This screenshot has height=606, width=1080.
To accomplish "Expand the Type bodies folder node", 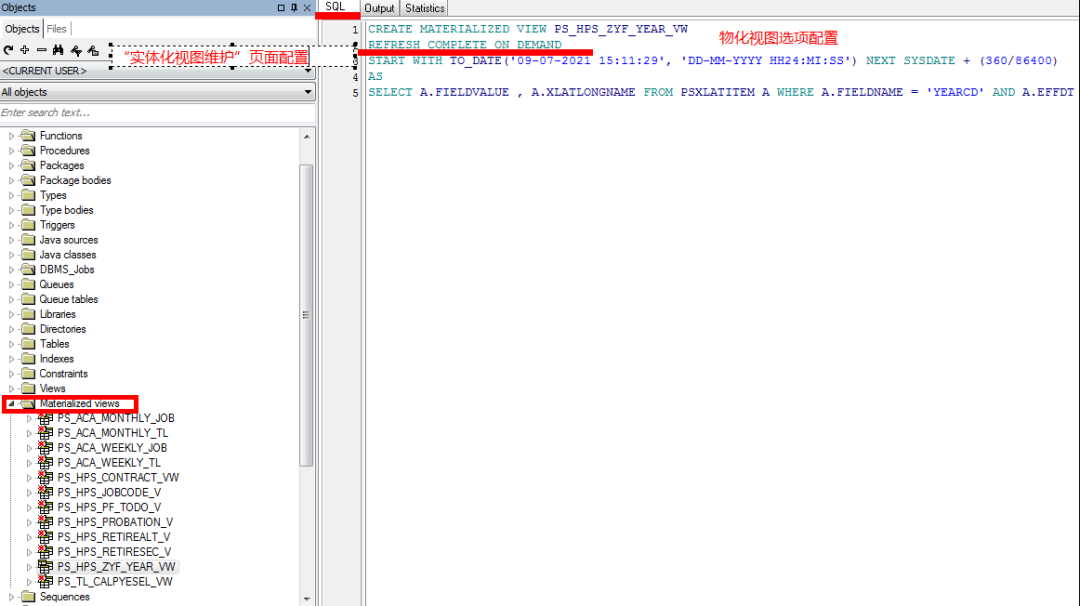I will pos(11,210).
